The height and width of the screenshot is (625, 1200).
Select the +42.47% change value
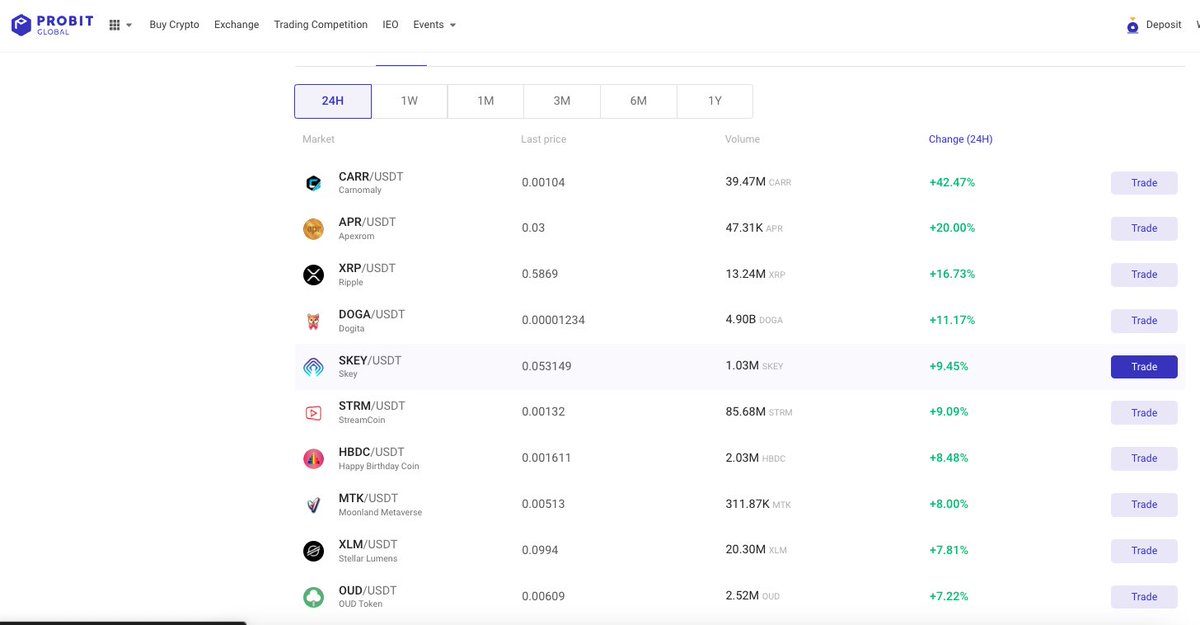click(952, 183)
